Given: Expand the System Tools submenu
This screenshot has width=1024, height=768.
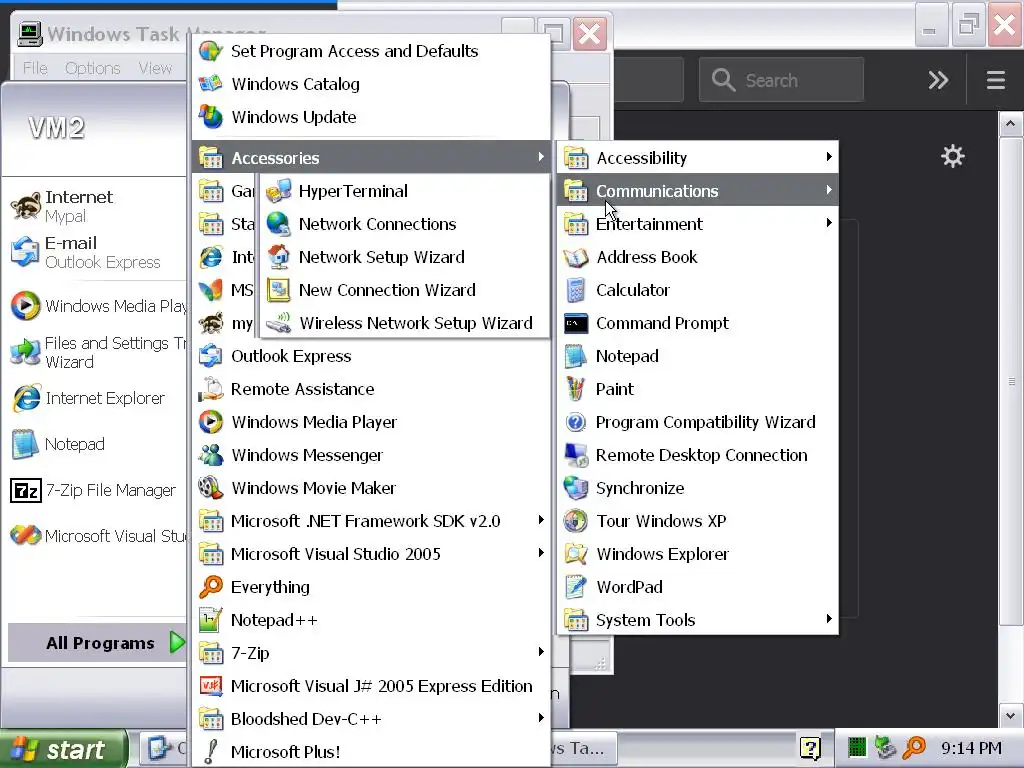Looking at the screenshot, I should (x=697, y=620).
